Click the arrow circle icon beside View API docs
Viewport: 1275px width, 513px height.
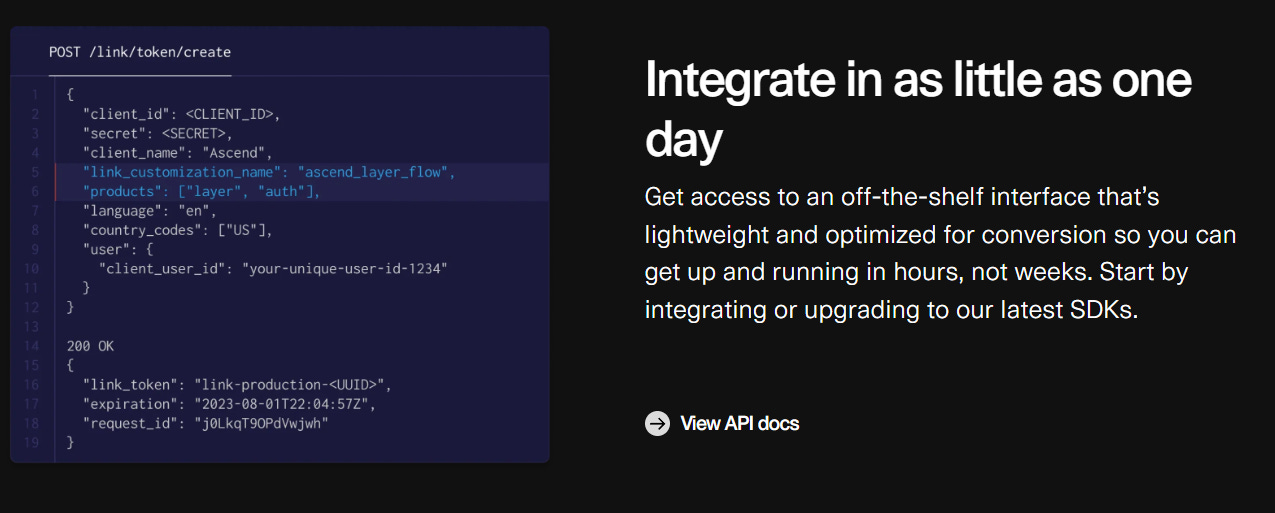tap(657, 423)
